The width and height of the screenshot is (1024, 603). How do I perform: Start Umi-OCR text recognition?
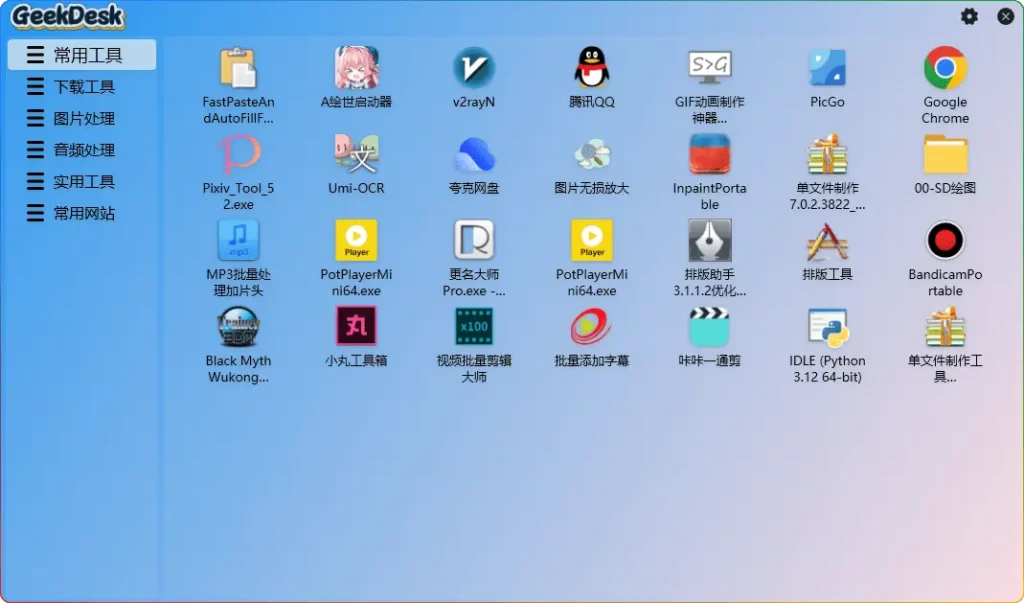click(356, 157)
